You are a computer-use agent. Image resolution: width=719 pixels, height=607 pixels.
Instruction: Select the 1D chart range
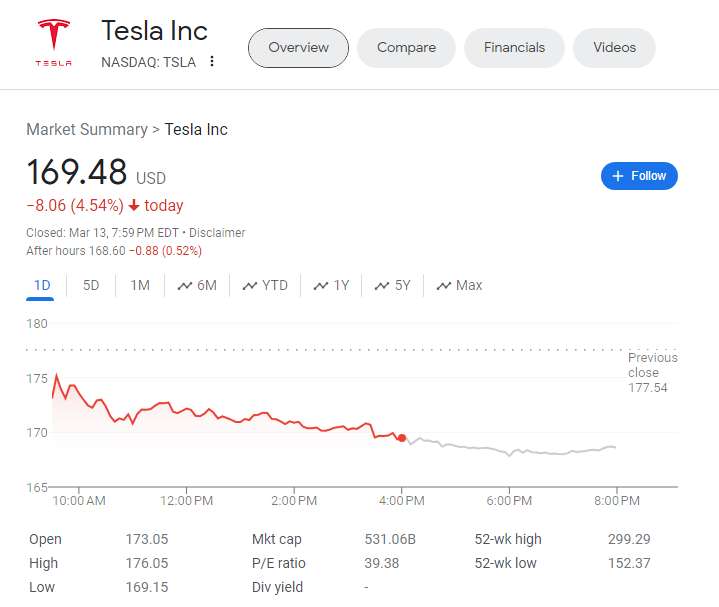[42, 285]
